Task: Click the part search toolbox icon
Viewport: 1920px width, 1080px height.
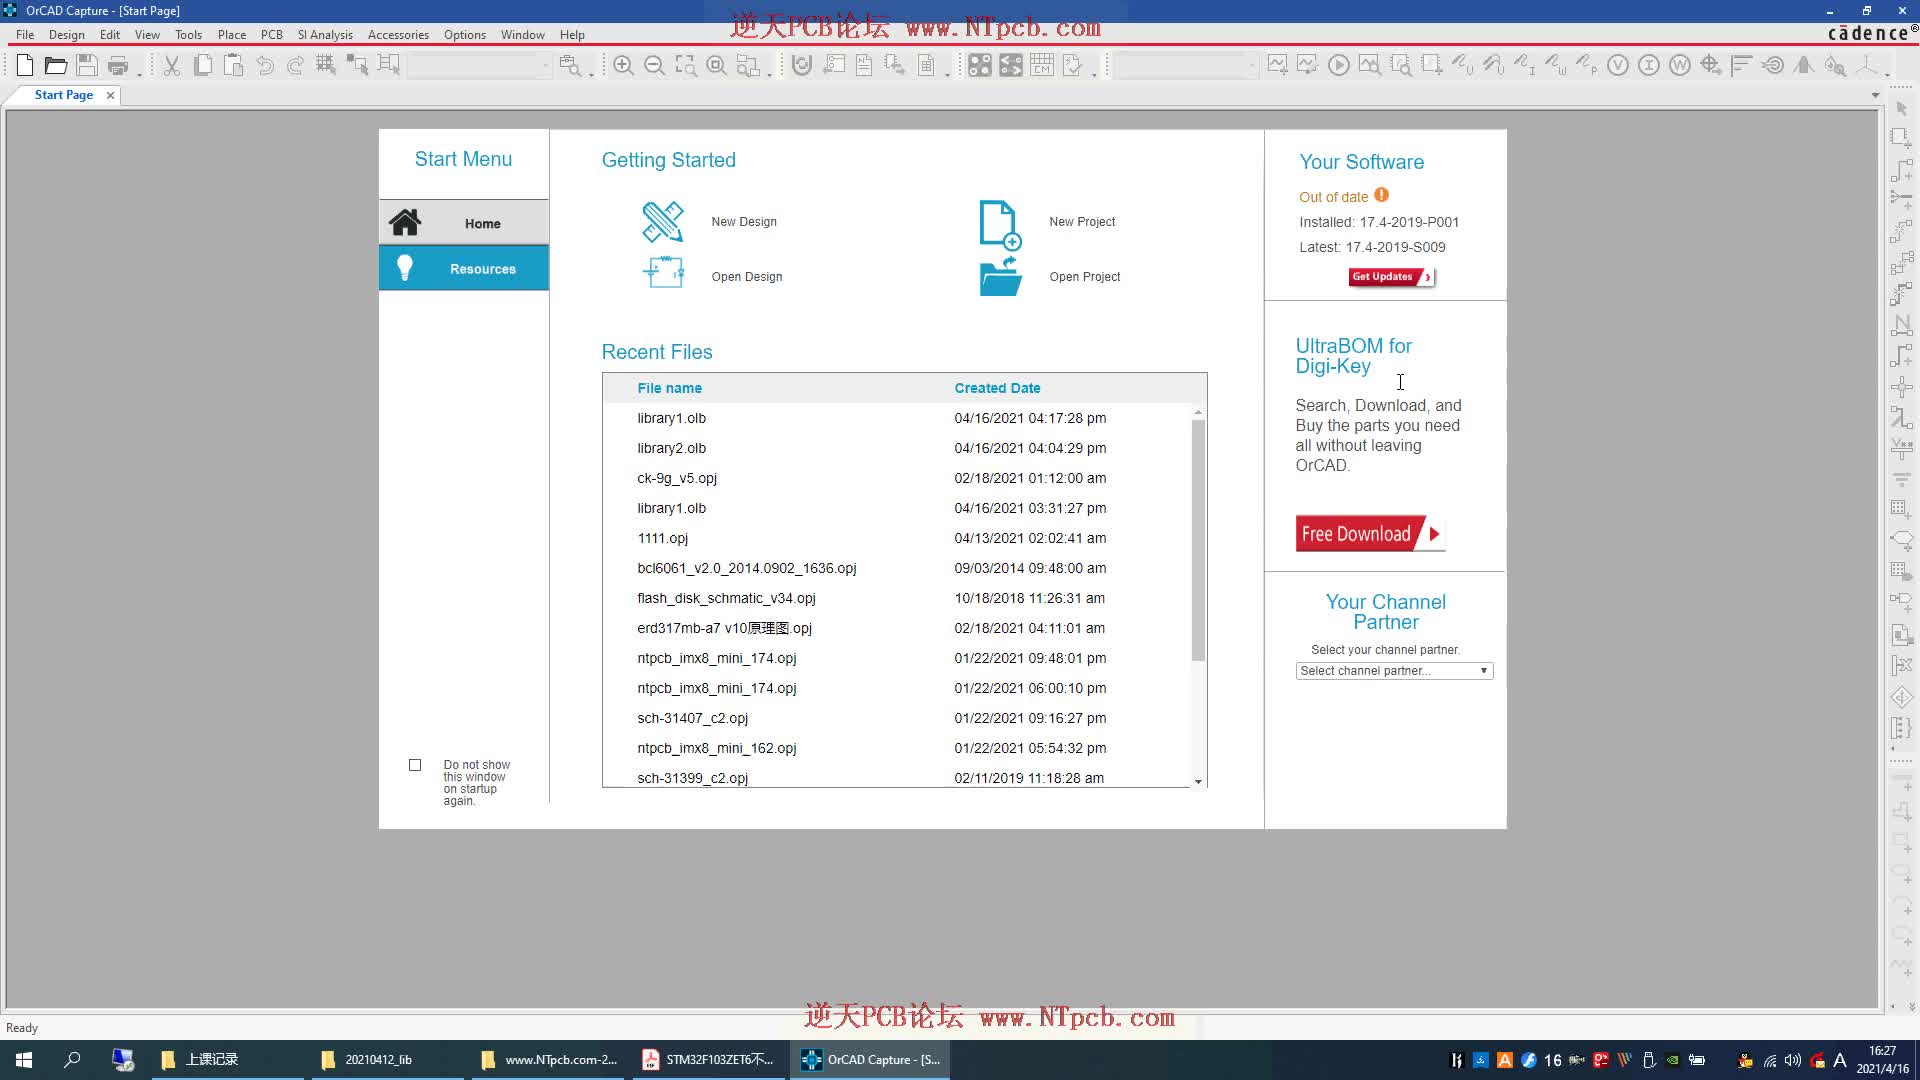Action: [570, 66]
